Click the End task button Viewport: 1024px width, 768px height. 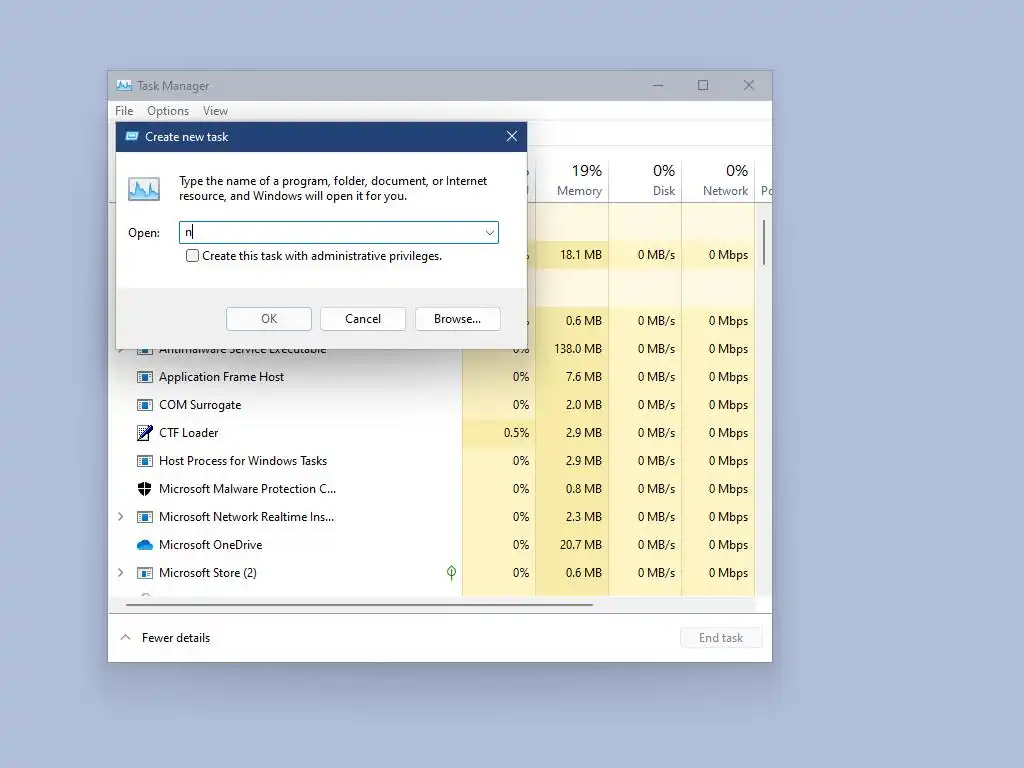[721, 638]
